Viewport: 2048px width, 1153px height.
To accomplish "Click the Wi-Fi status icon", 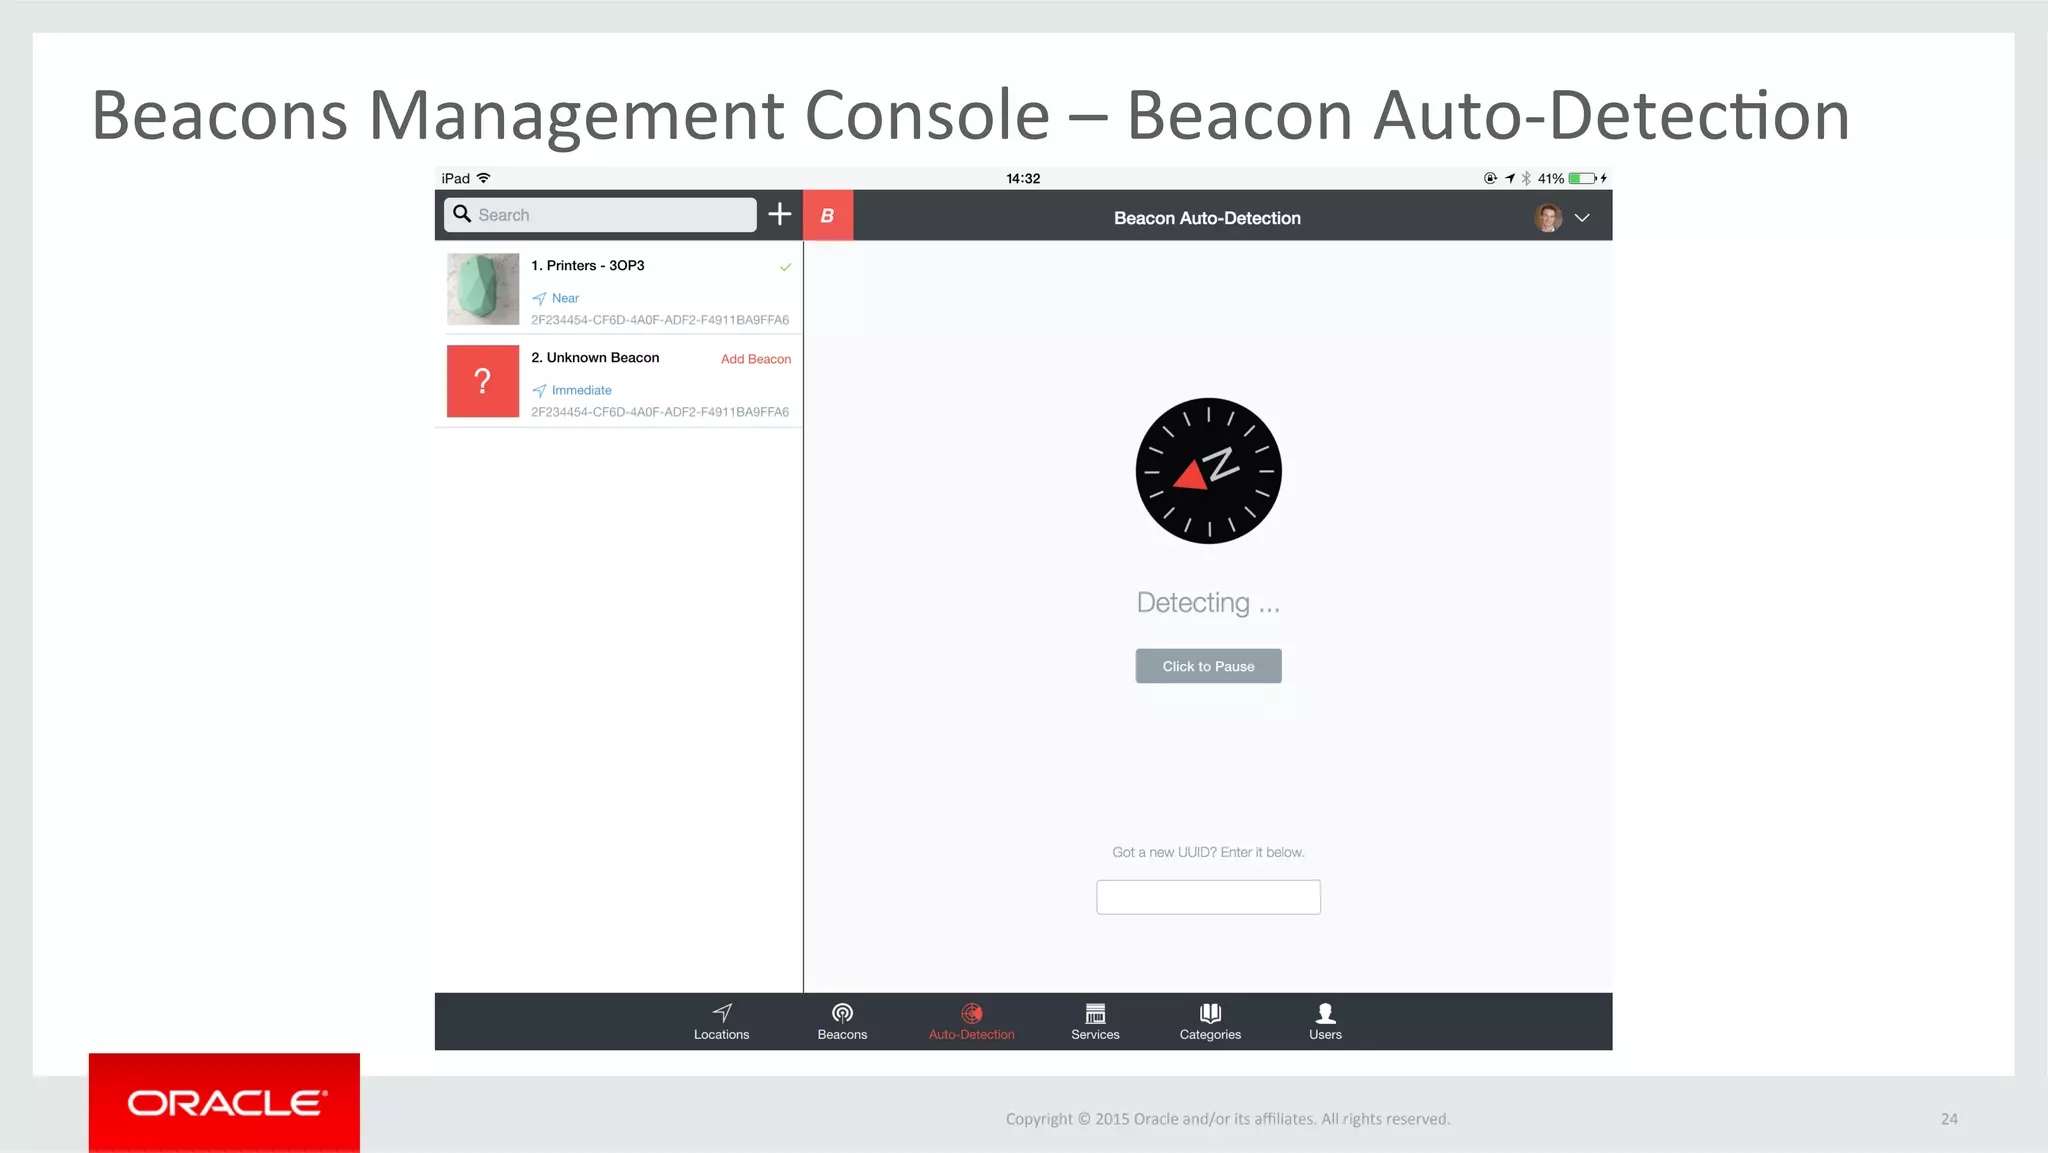I will click(x=484, y=178).
